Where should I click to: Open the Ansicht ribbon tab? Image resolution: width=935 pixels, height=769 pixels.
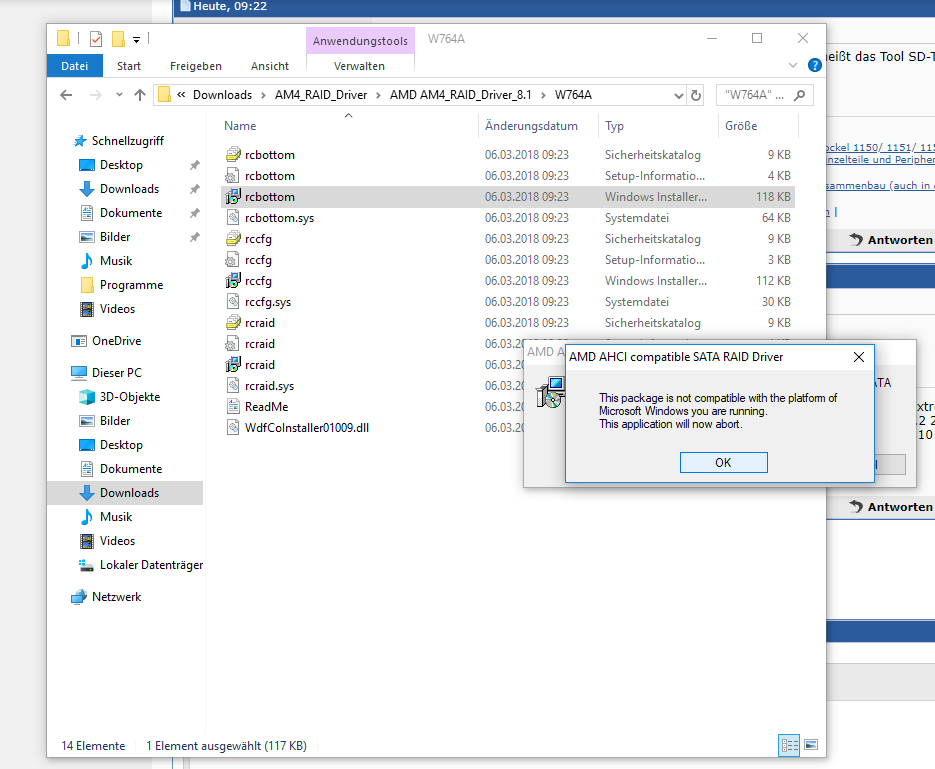[x=270, y=66]
